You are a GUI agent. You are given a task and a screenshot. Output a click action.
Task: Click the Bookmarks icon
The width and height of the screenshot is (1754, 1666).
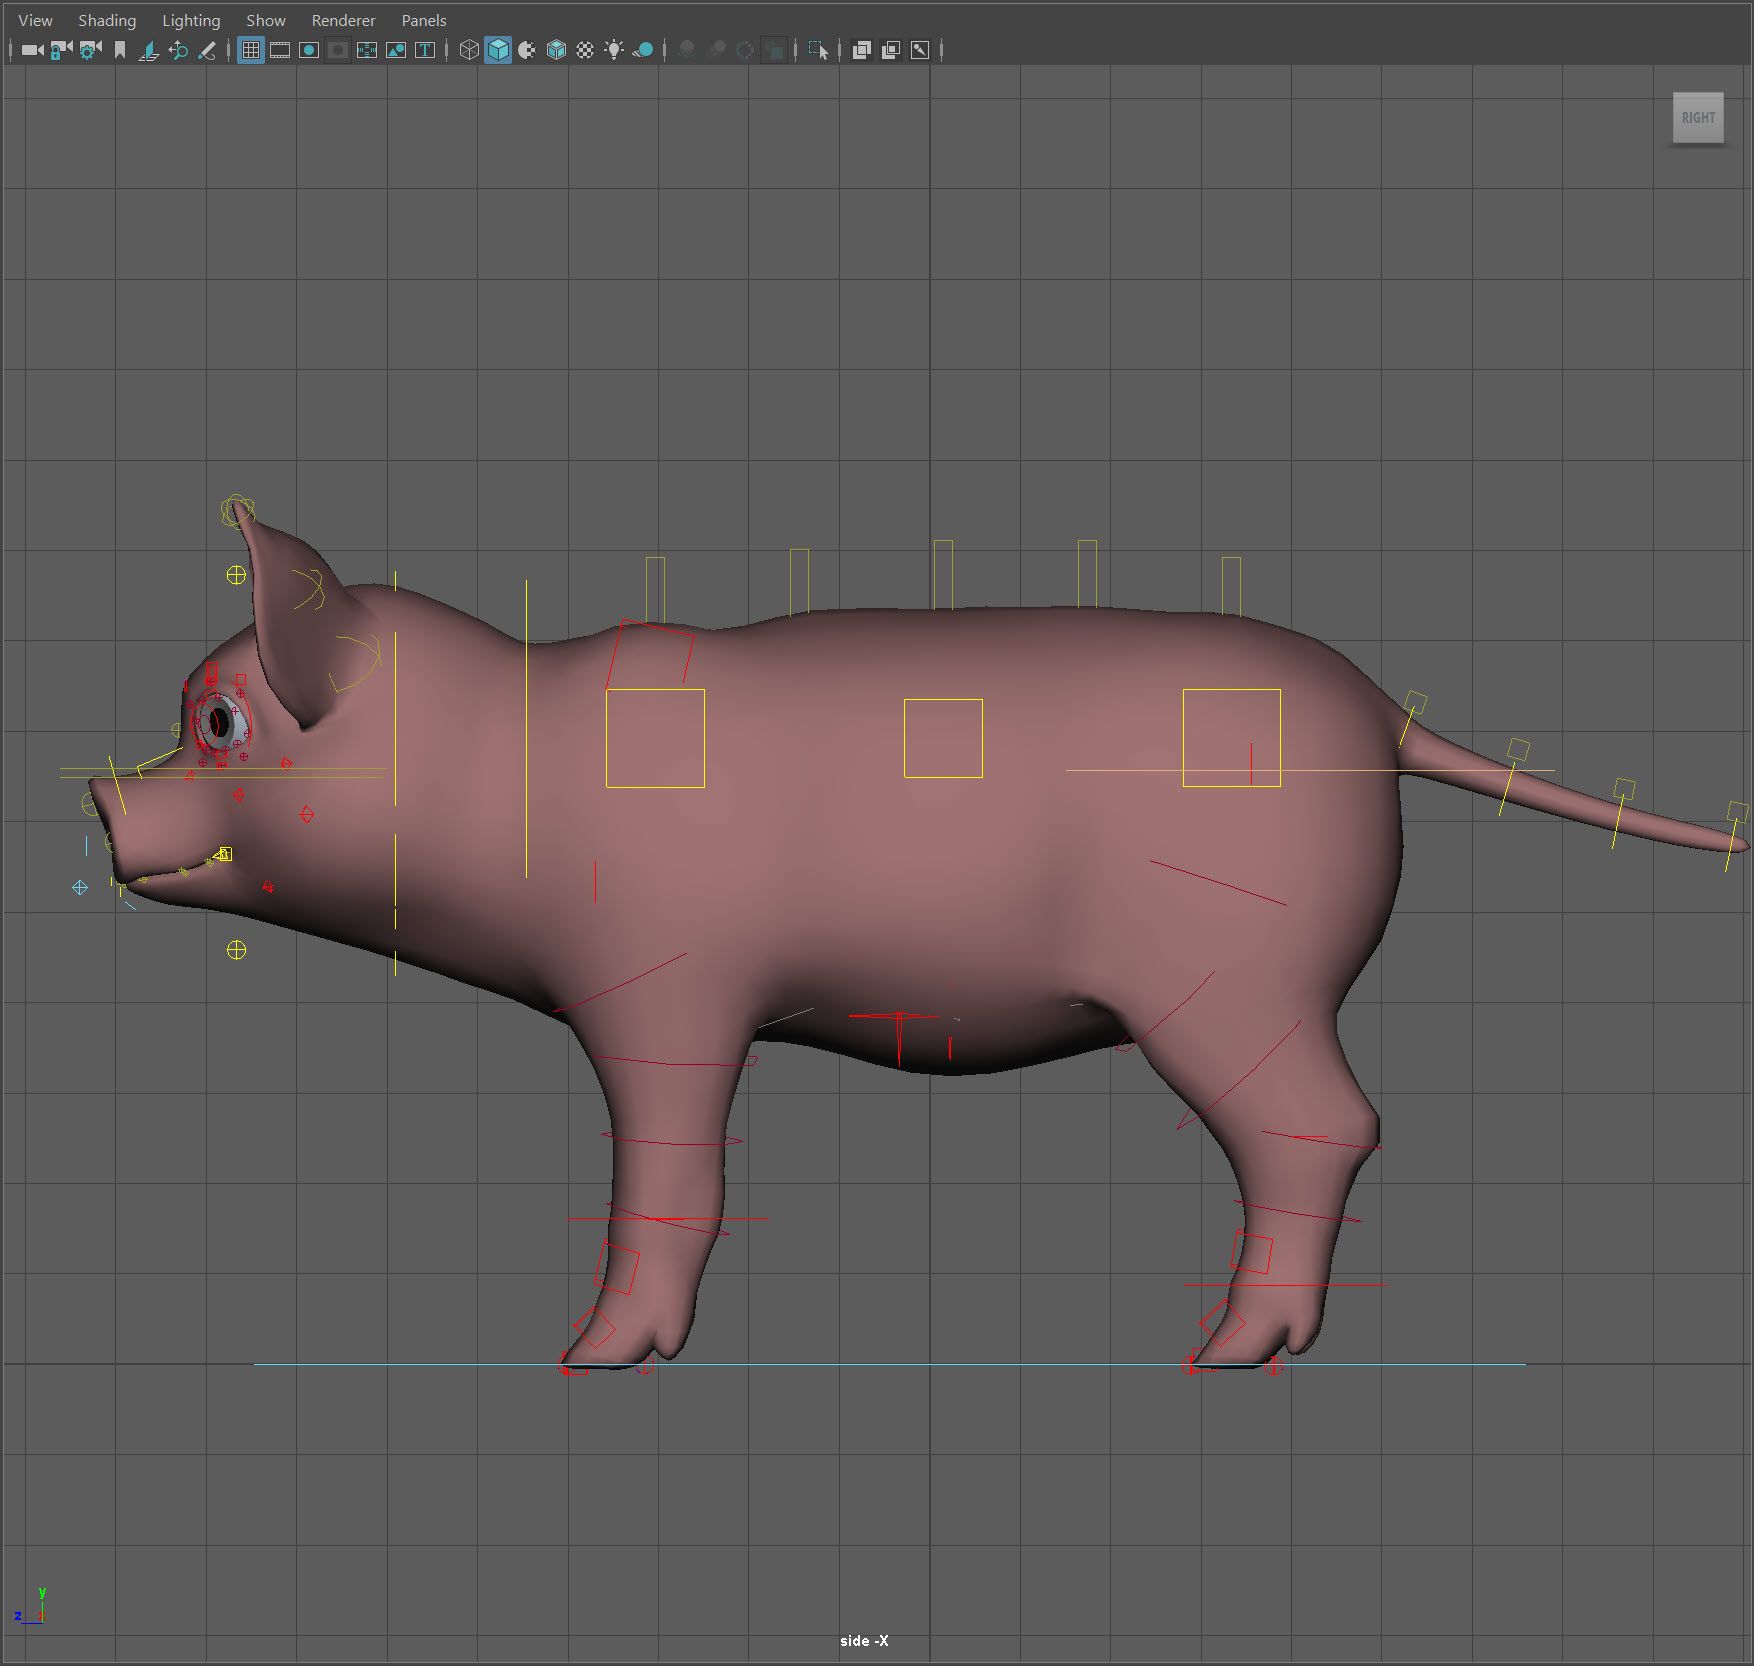(120, 50)
